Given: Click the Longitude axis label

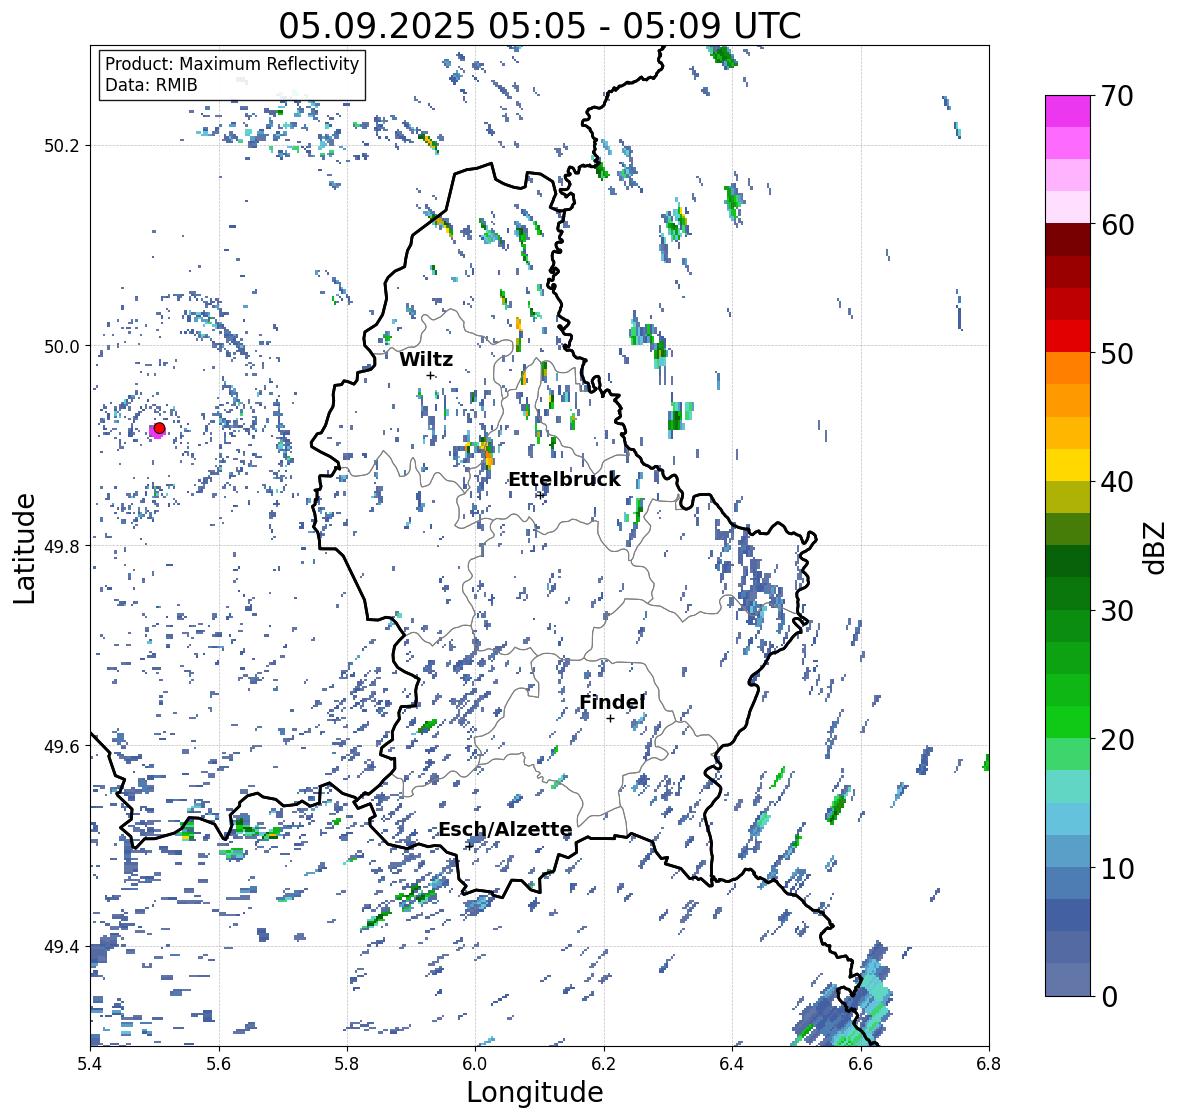Looking at the screenshot, I should [535, 1092].
